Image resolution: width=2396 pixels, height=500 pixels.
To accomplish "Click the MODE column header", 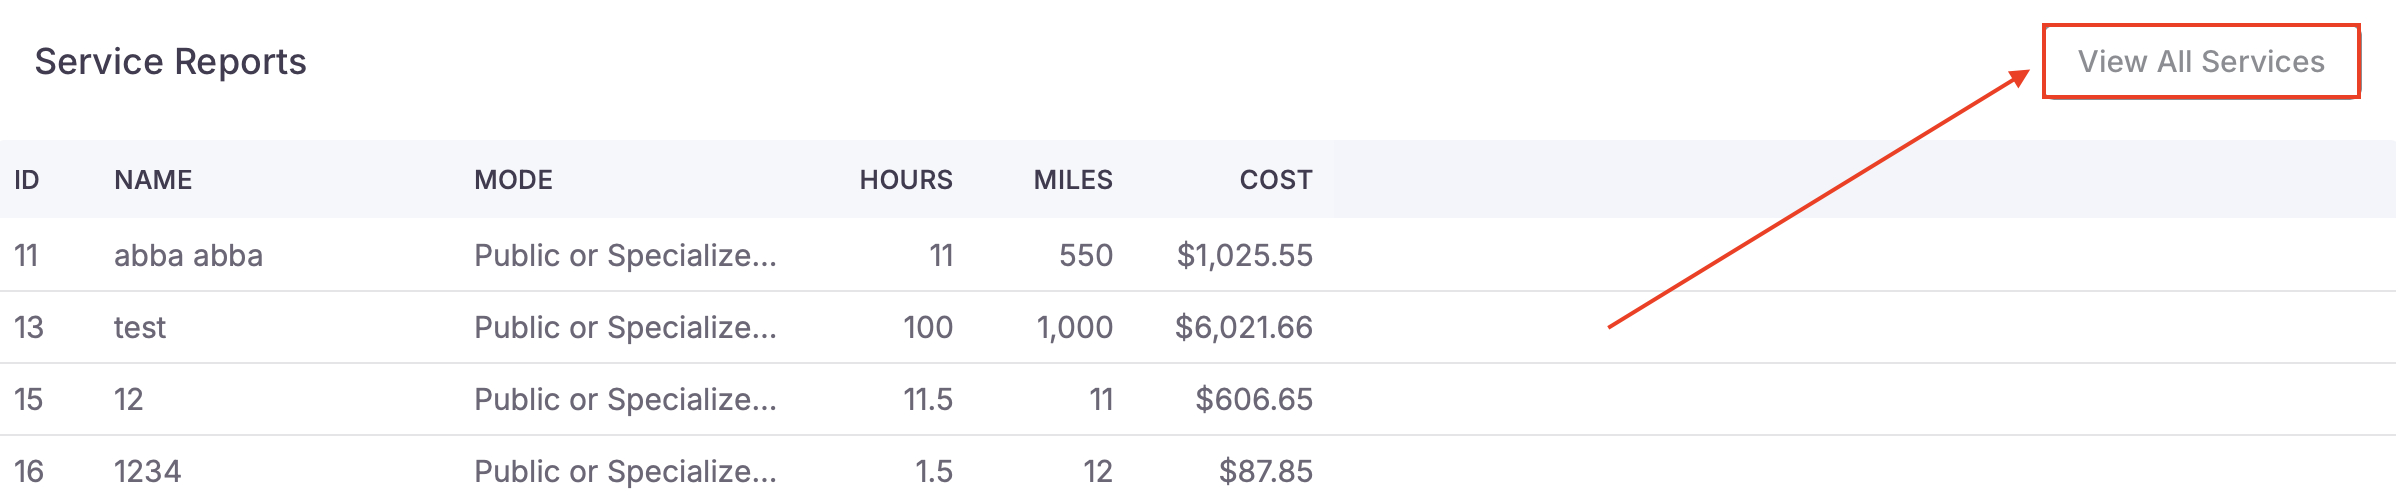I will point(513,180).
